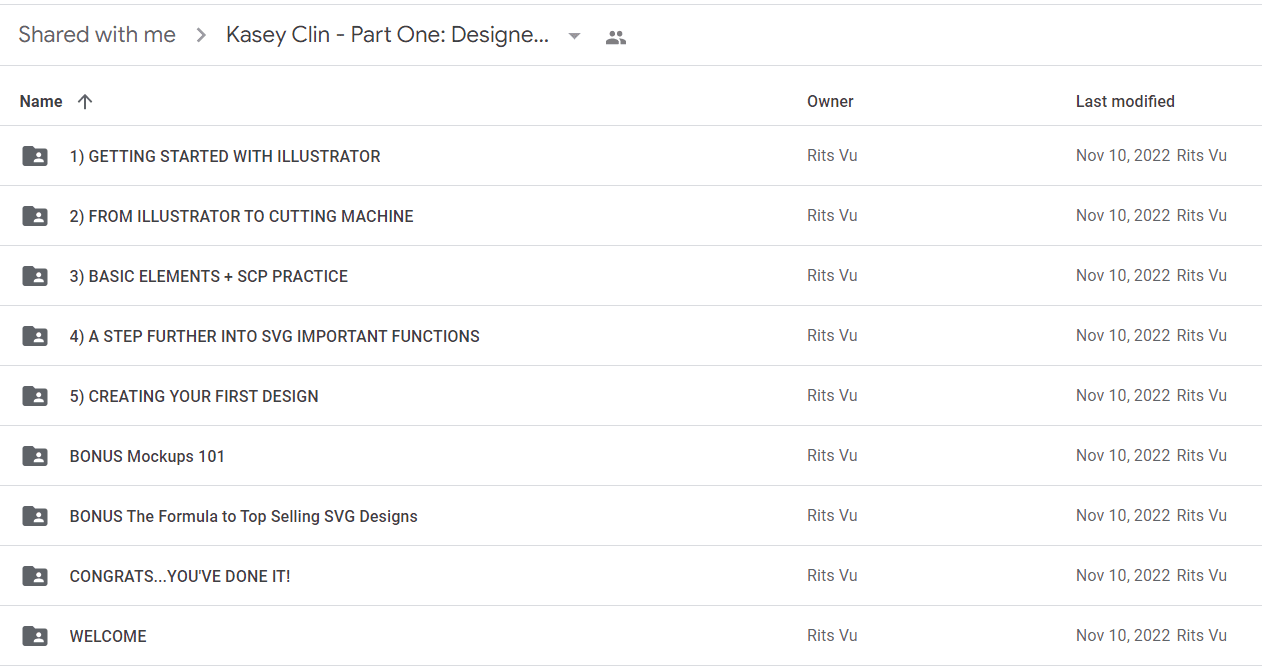The height and width of the screenshot is (672, 1262).
Task: Click owner Rits Vu in the WELCOME row
Action: [832, 636]
